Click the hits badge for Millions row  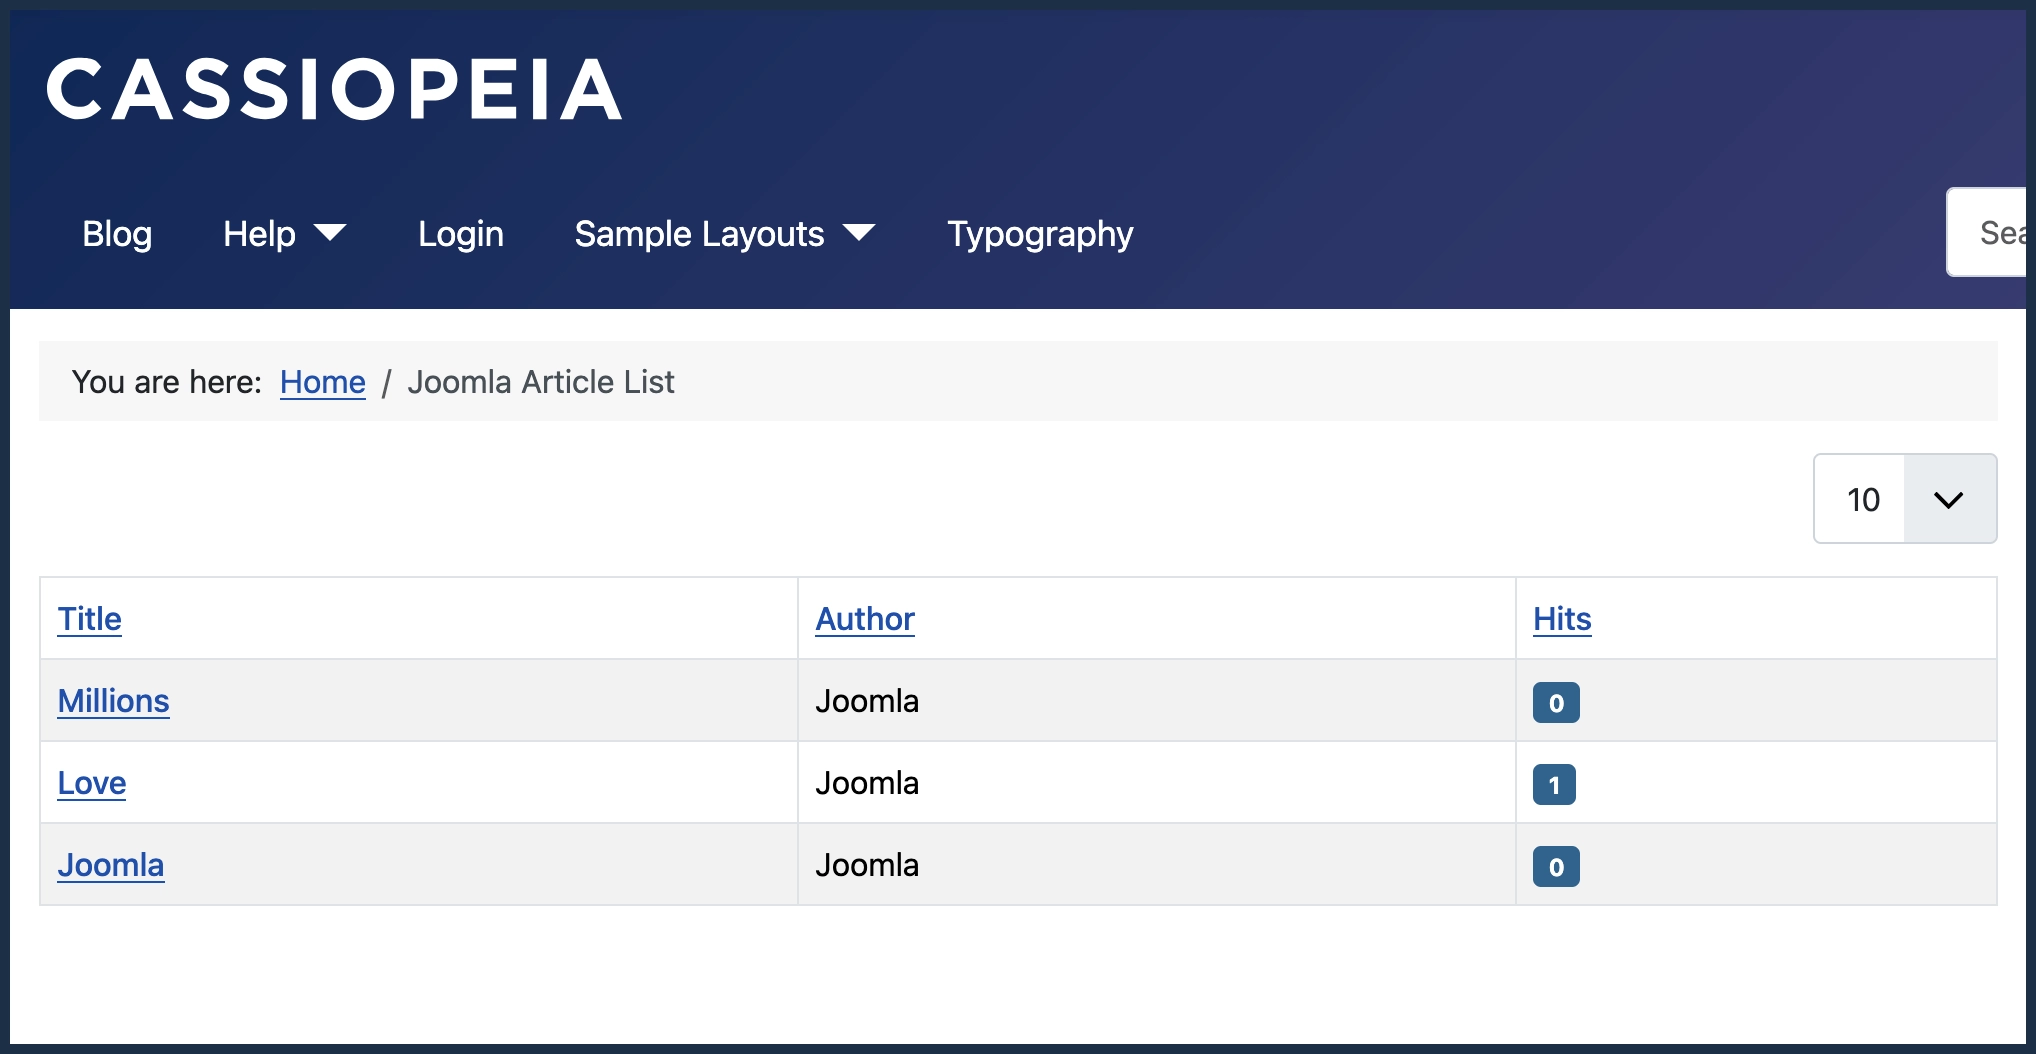tap(1556, 703)
